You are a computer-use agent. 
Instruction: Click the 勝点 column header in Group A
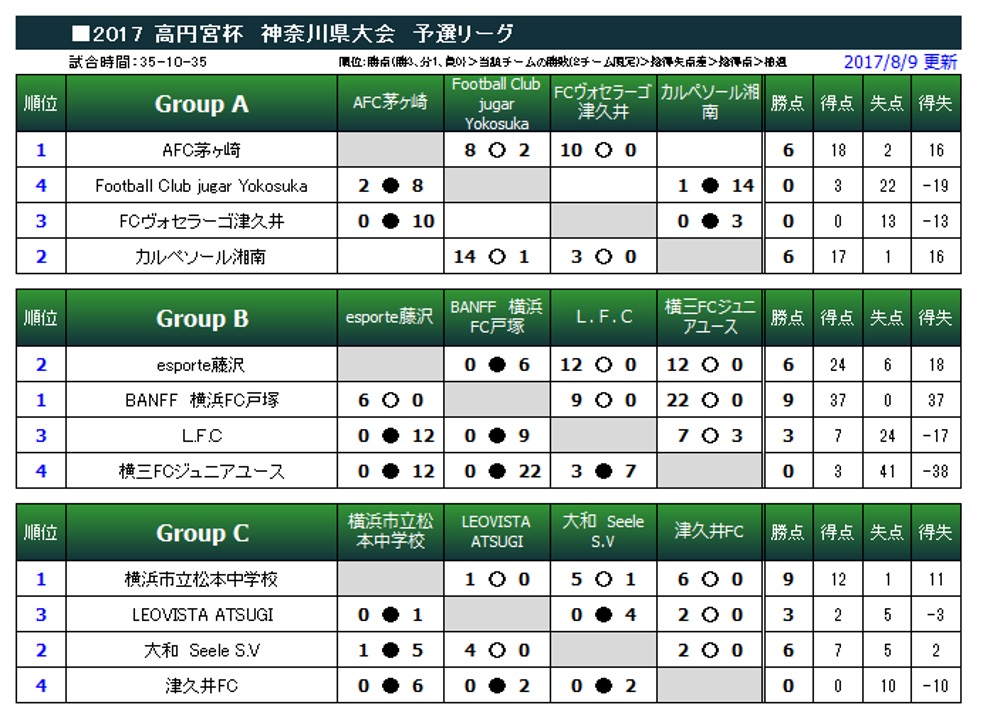tap(788, 103)
